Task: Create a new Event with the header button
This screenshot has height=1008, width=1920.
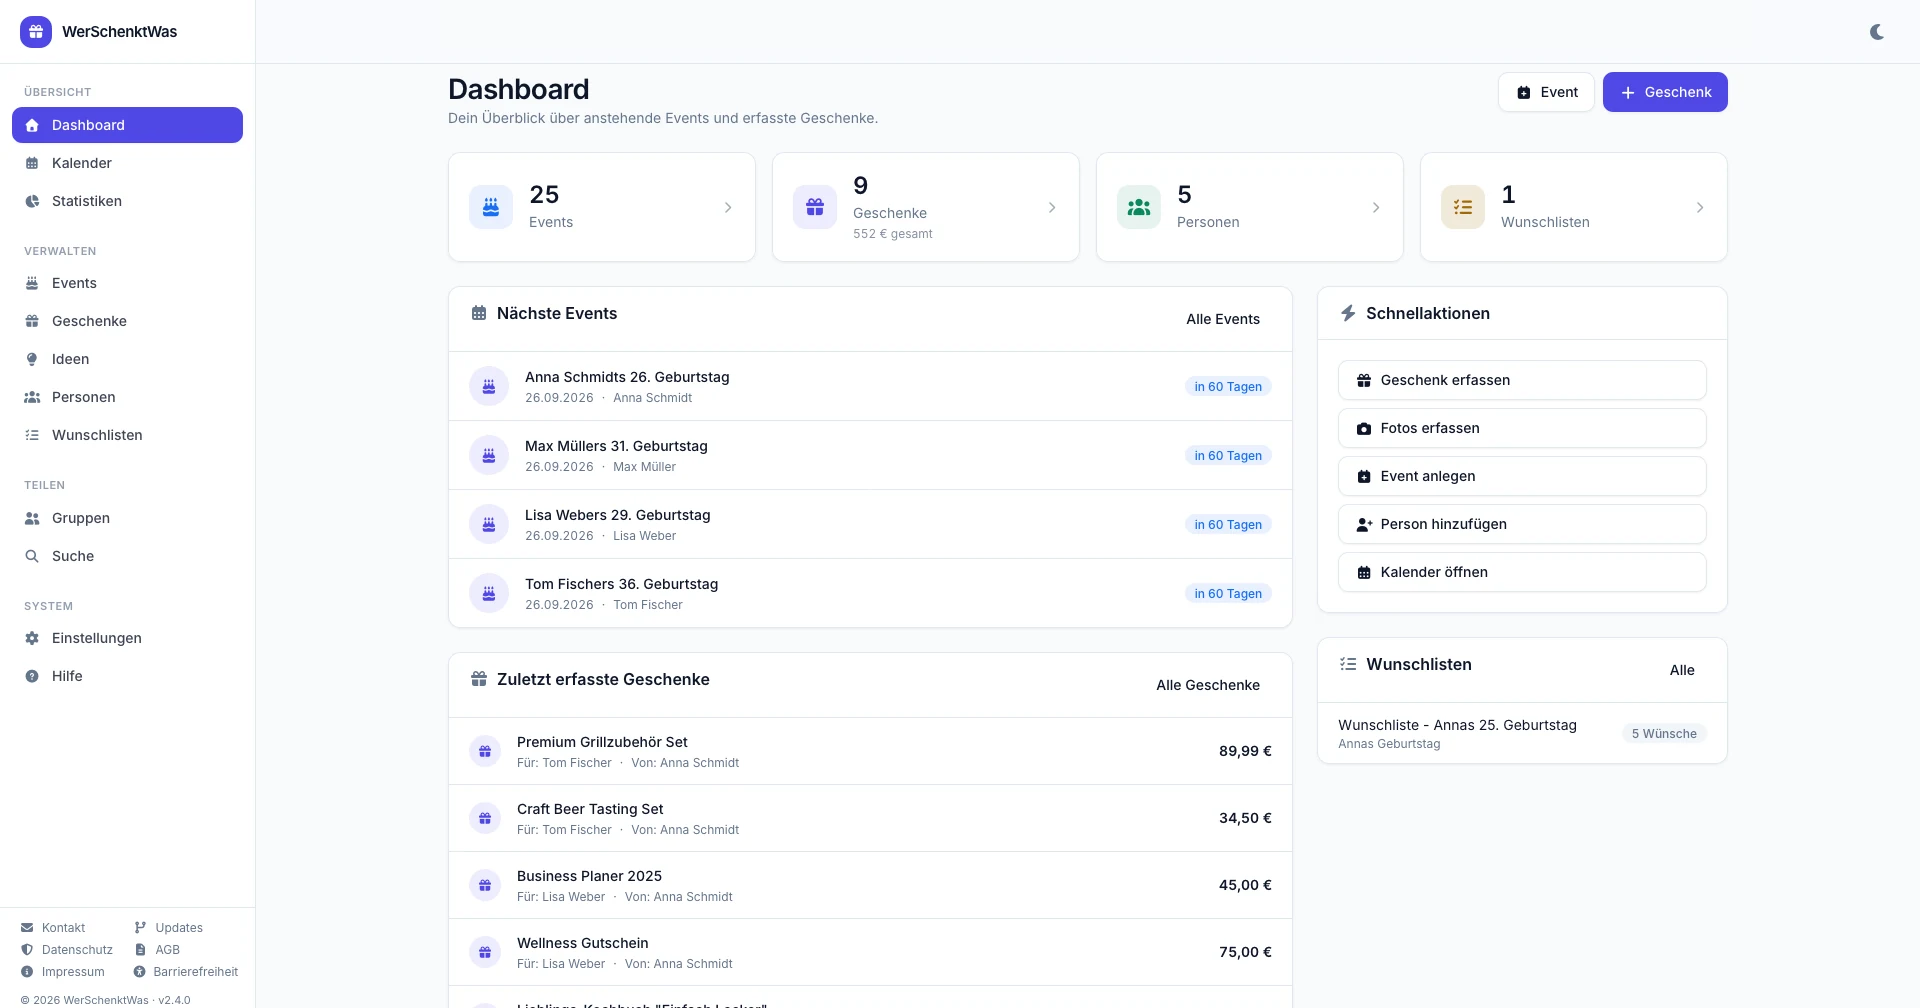Action: click(1546, 92)
